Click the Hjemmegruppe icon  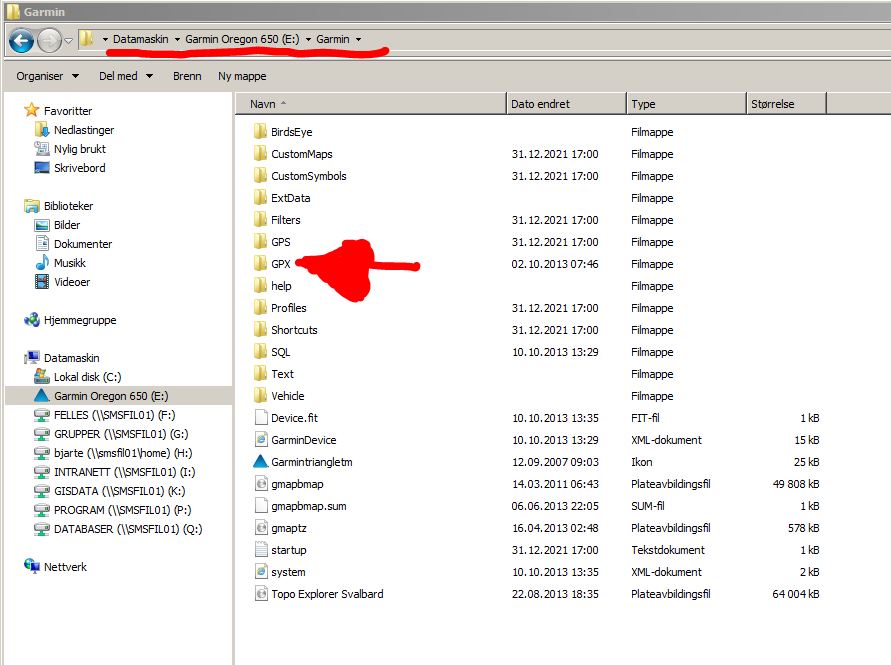tap(31, 320)
